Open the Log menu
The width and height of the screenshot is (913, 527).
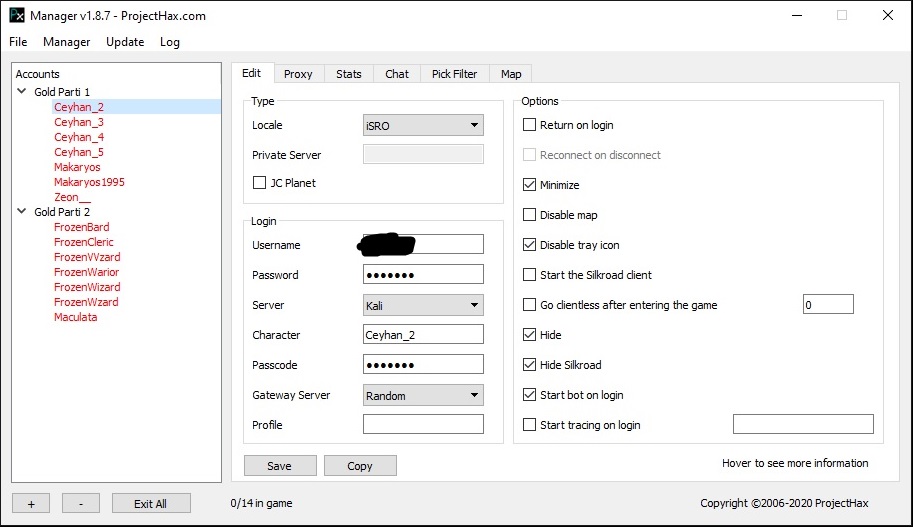click(170, 42)
